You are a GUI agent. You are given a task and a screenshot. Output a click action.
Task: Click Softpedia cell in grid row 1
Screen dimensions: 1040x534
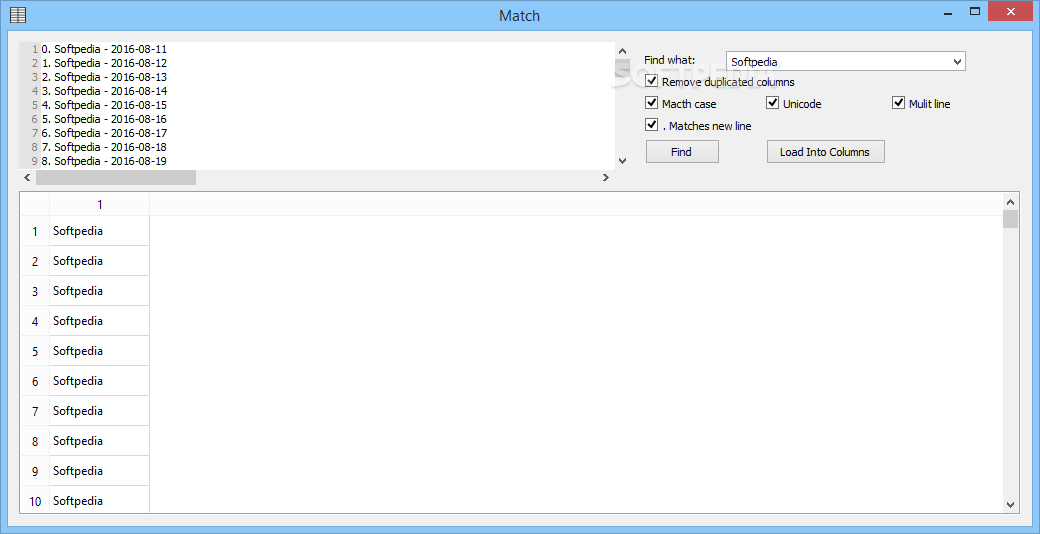pyautogui.click(x=99, y=232)
